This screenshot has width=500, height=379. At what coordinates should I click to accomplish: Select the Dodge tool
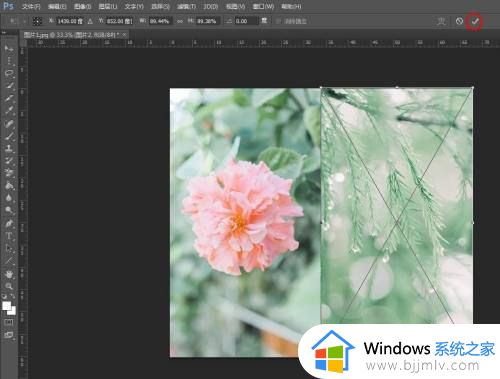(9, 210)
